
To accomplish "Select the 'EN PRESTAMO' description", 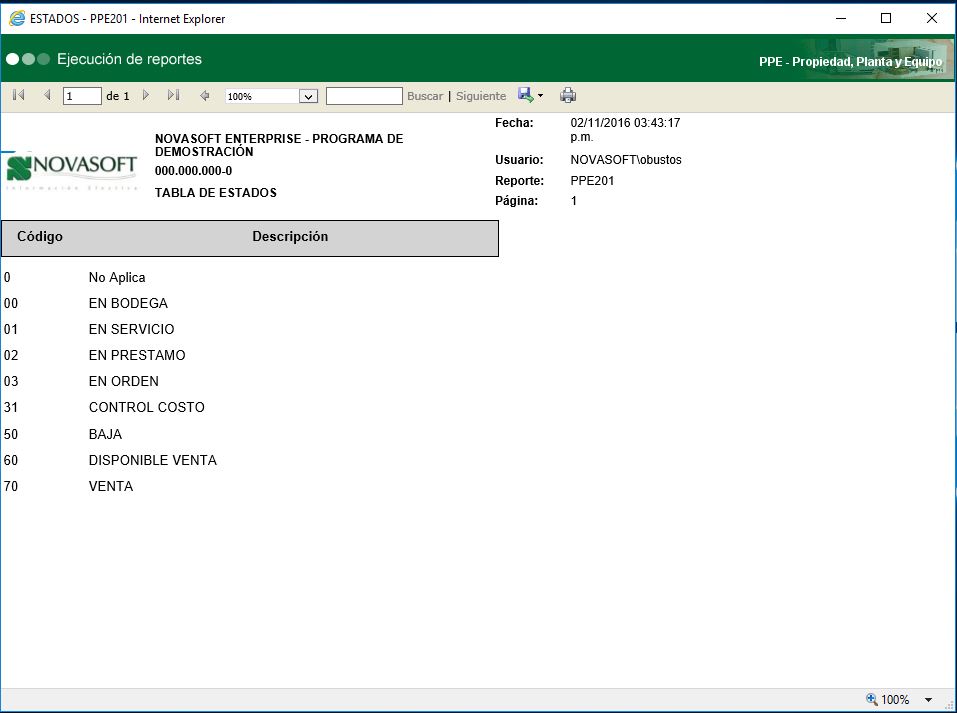I will 137,355.
